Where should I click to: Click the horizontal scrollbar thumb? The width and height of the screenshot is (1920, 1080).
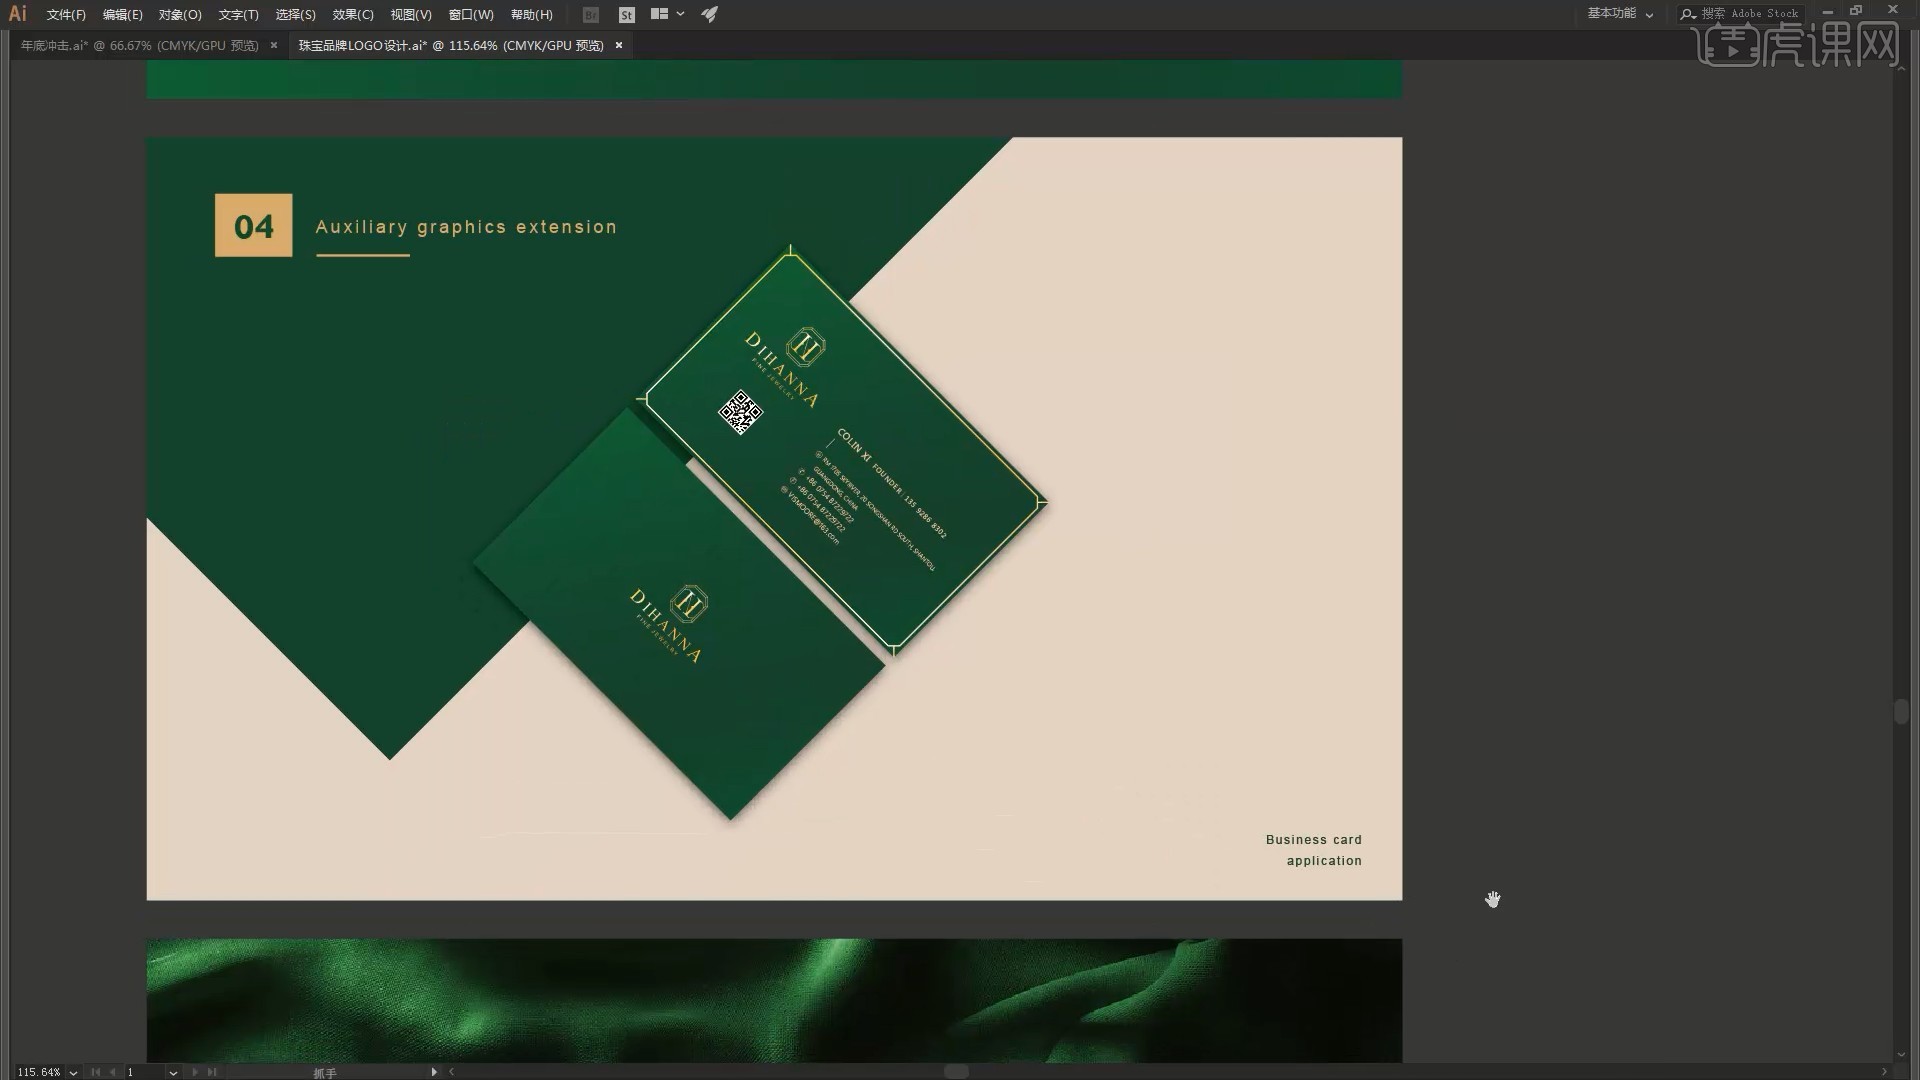[x=957, y=1072]
